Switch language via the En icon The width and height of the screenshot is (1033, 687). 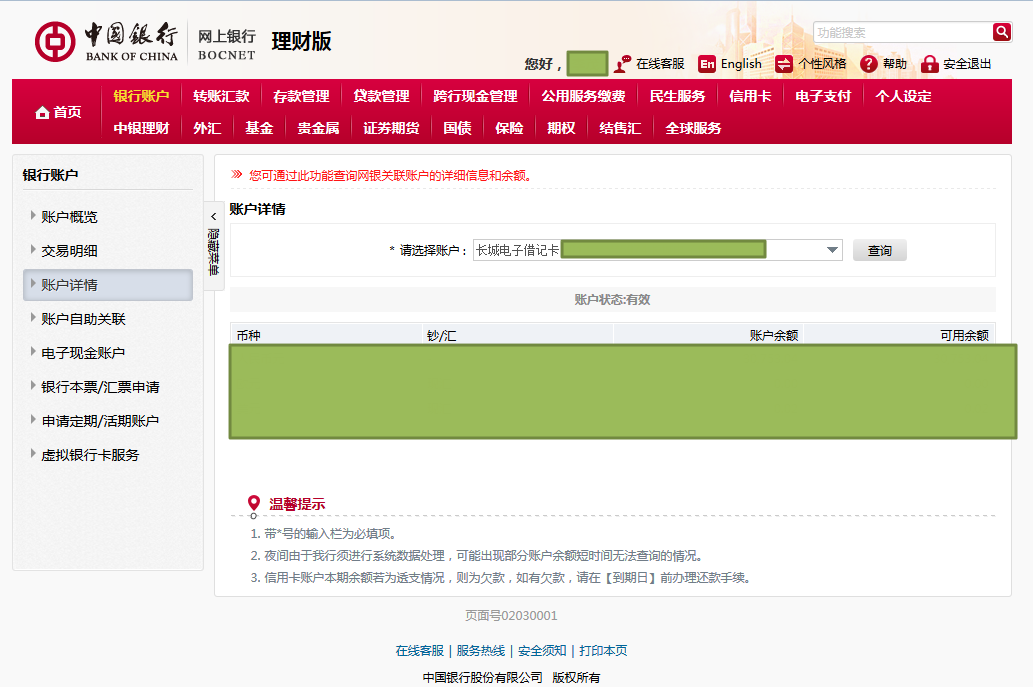coord(707,64)
